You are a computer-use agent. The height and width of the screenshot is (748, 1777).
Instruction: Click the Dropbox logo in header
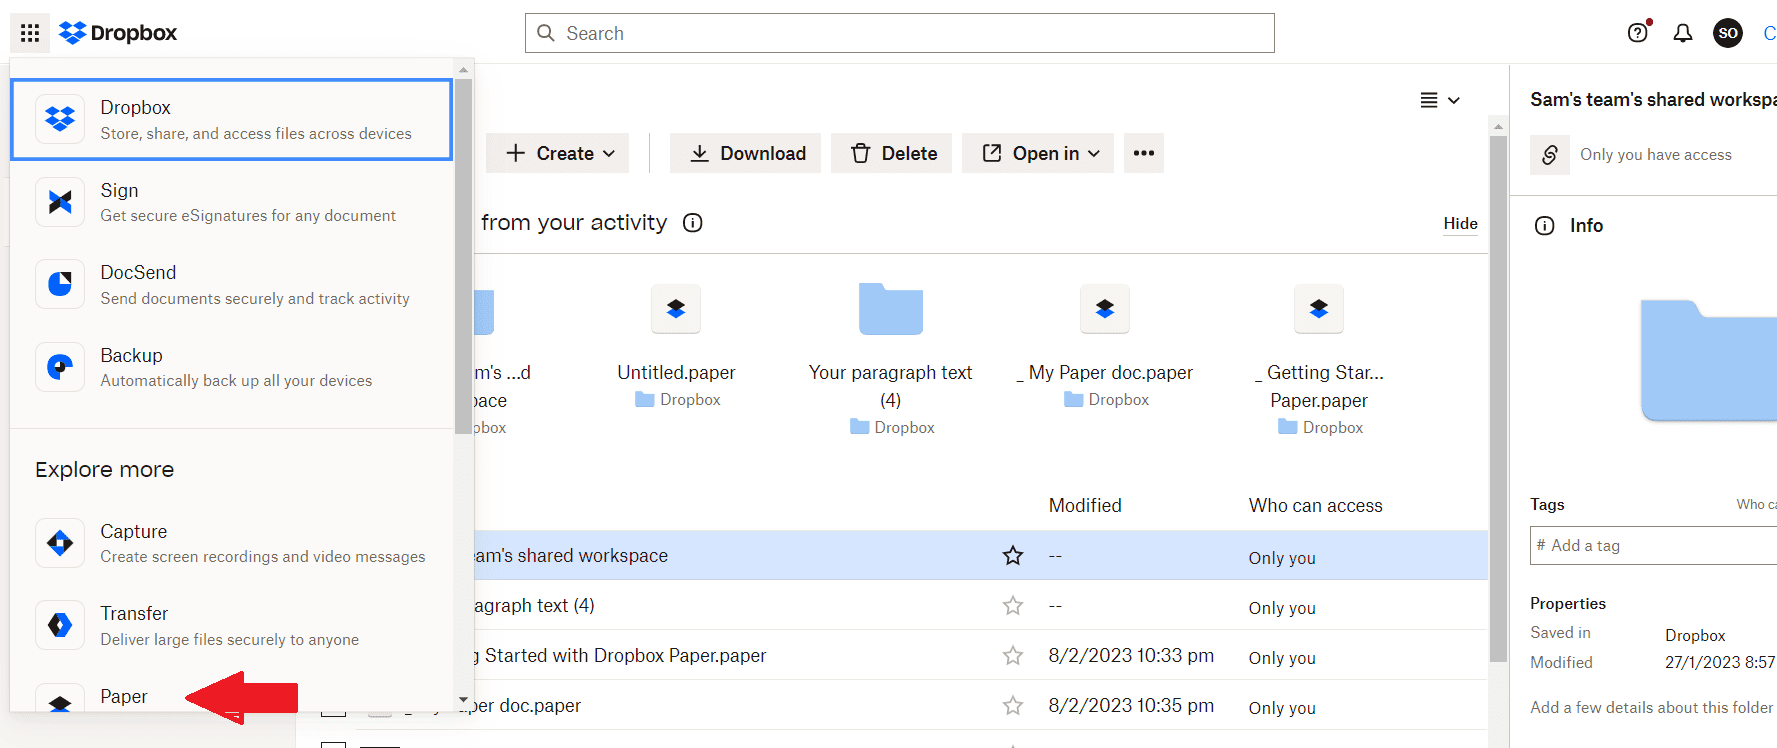tap(118, 33)
